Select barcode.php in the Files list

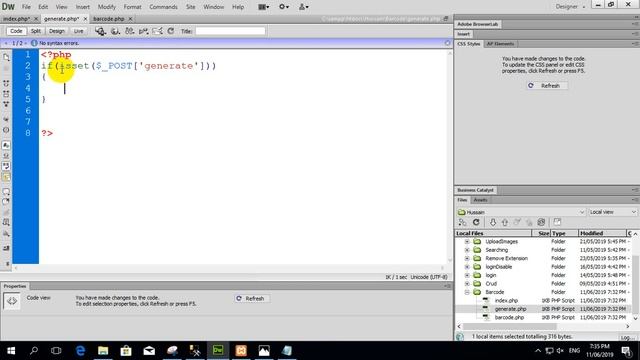[x=509, y=317]
